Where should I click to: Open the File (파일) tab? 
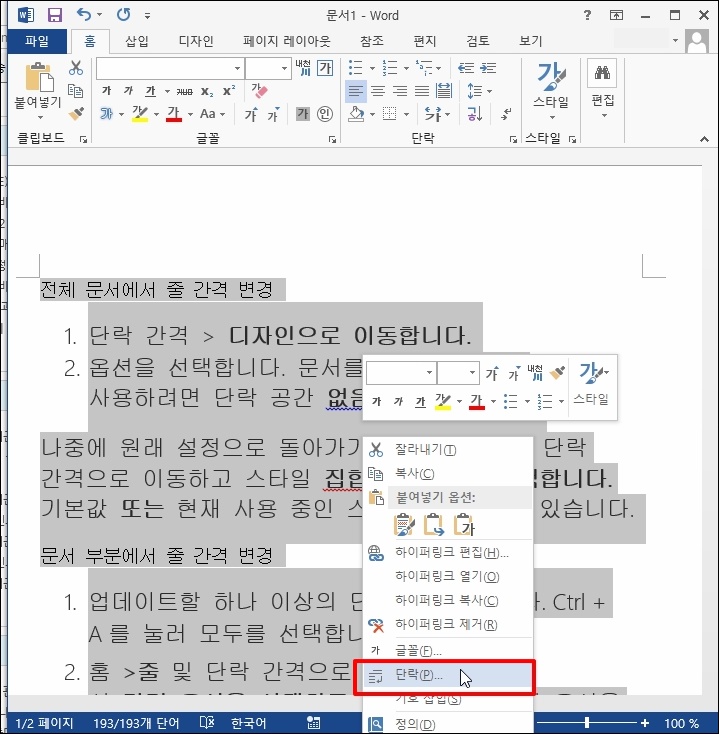[37, 41]
